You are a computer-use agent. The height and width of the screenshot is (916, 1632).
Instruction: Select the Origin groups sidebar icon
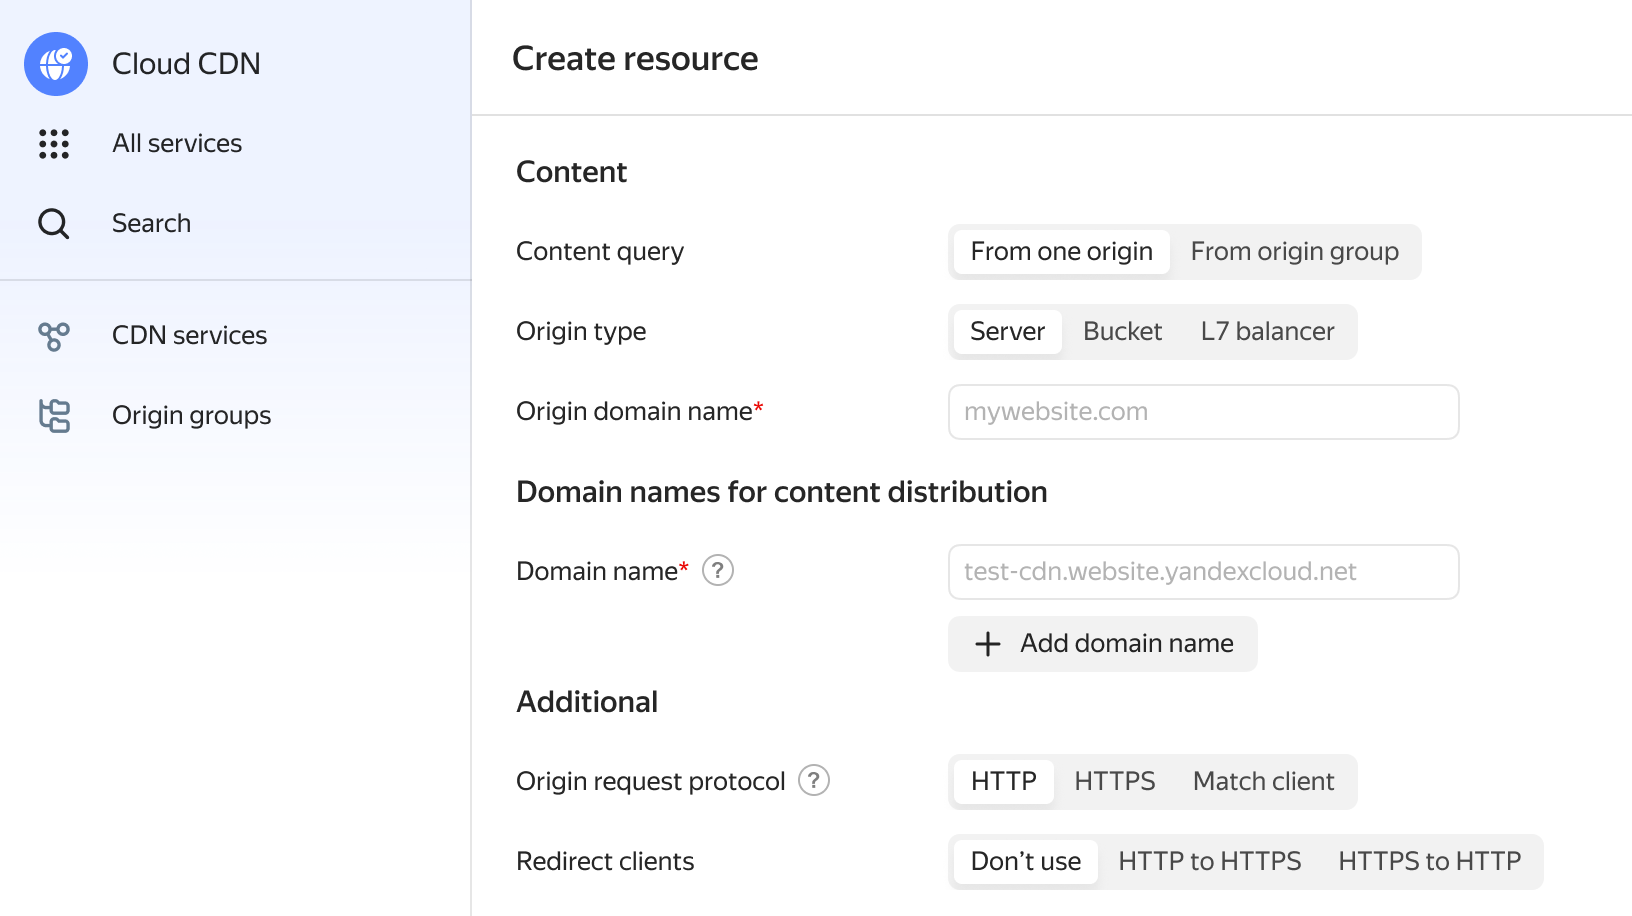pyautogui.click(x=54, y=415)
